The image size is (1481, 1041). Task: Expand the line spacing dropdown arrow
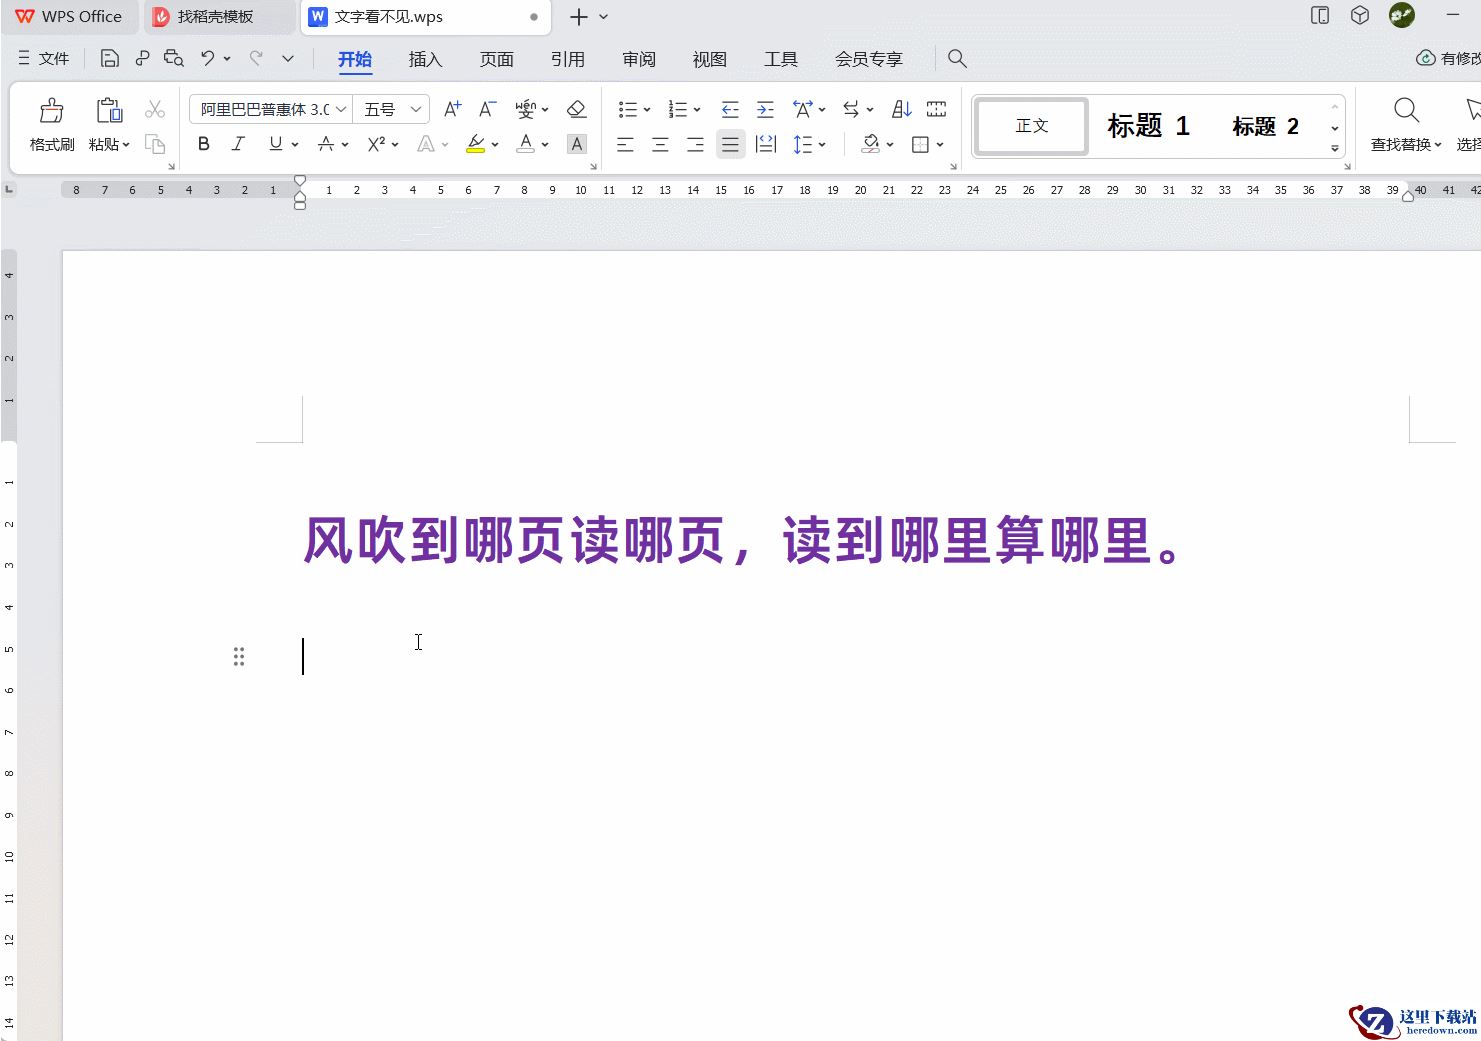(x=823, y=145)
